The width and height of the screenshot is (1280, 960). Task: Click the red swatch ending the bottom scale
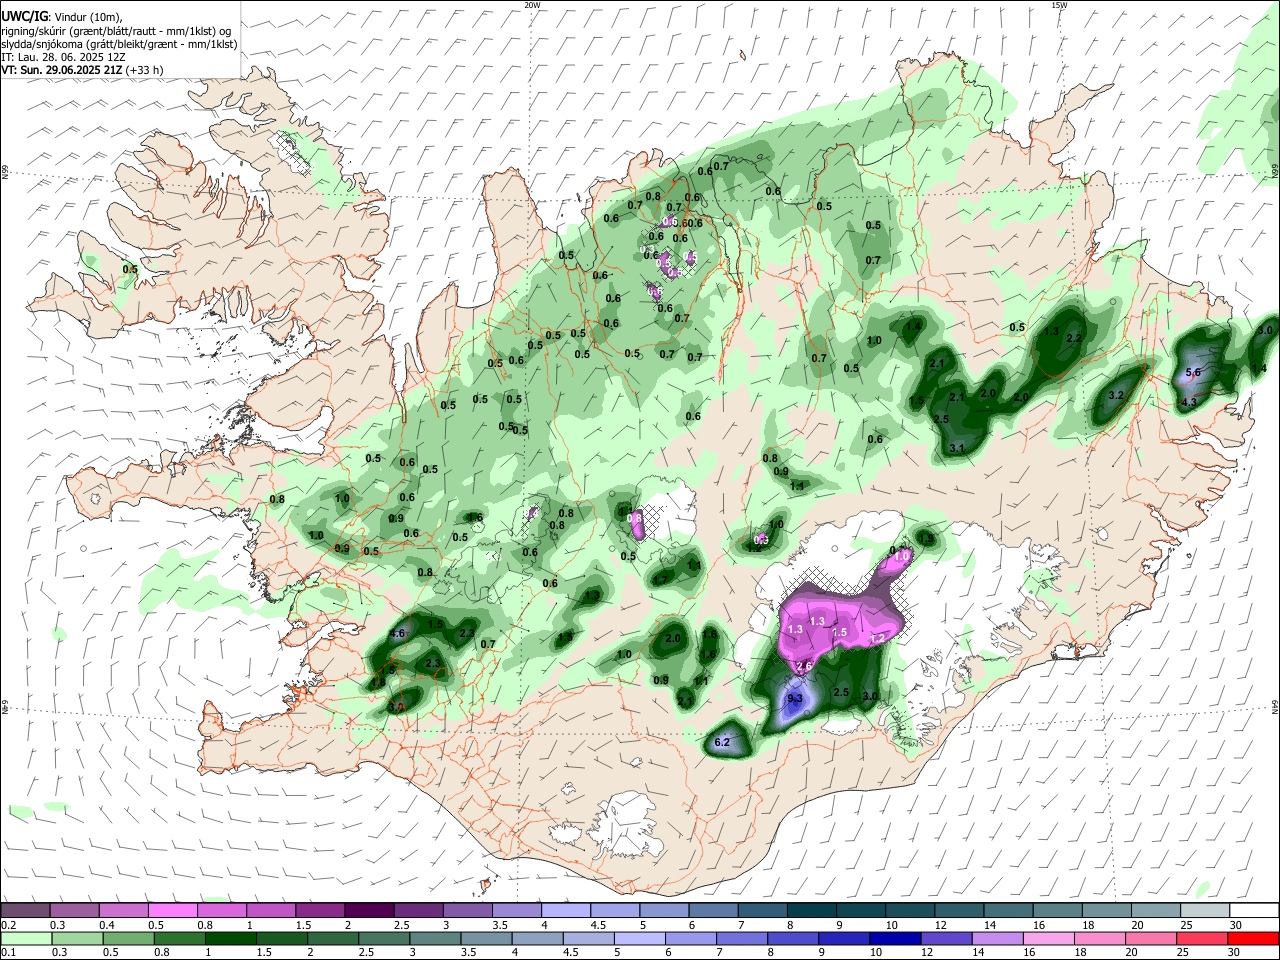pos(1253,938)
